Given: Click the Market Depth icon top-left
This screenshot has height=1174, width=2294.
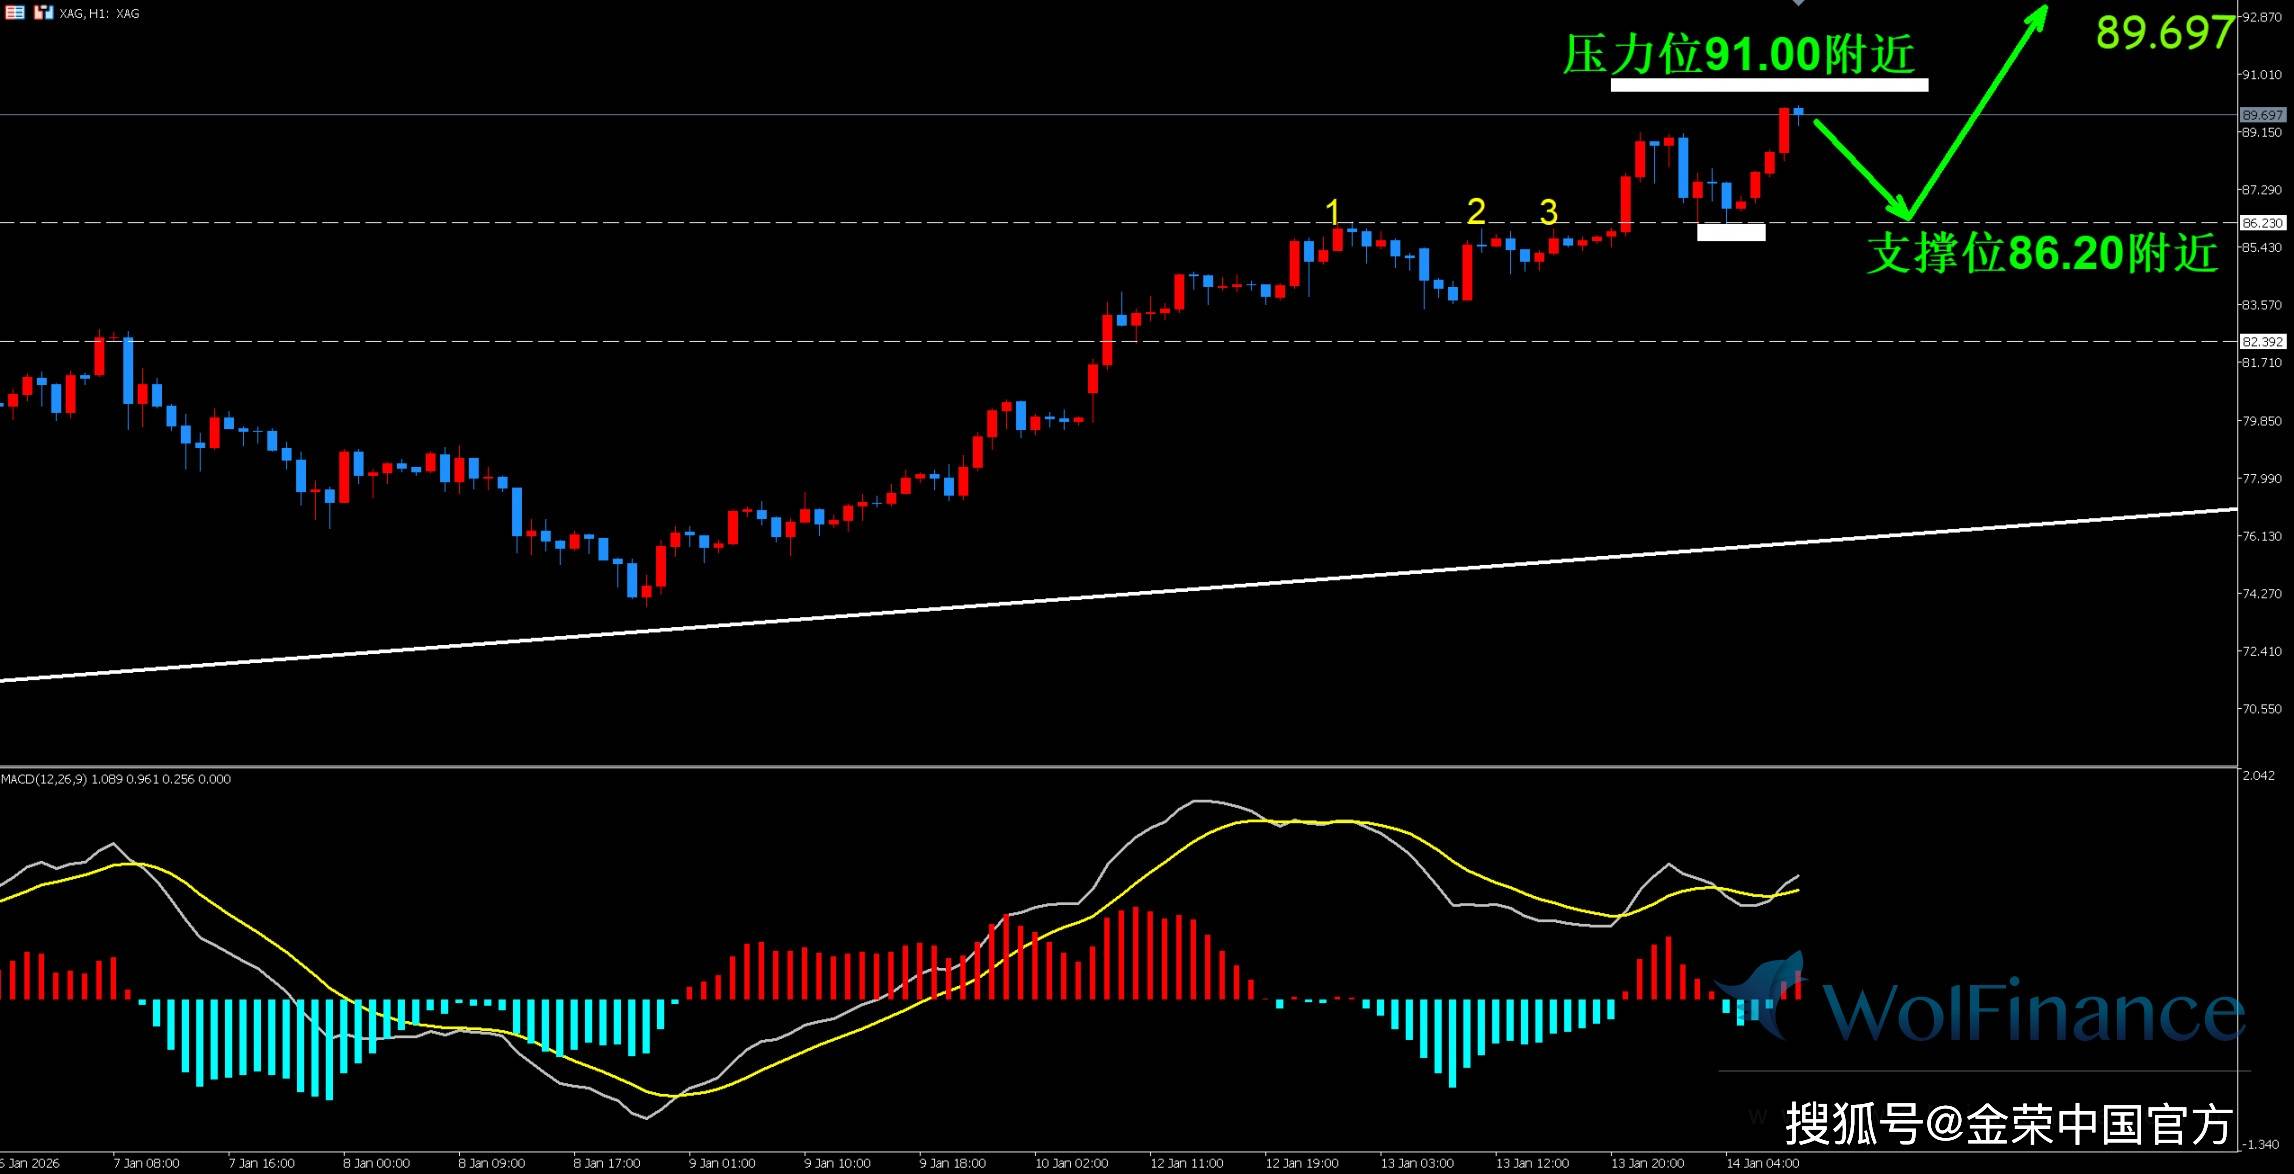Looking at the screenshot, I should coord(15,13).
